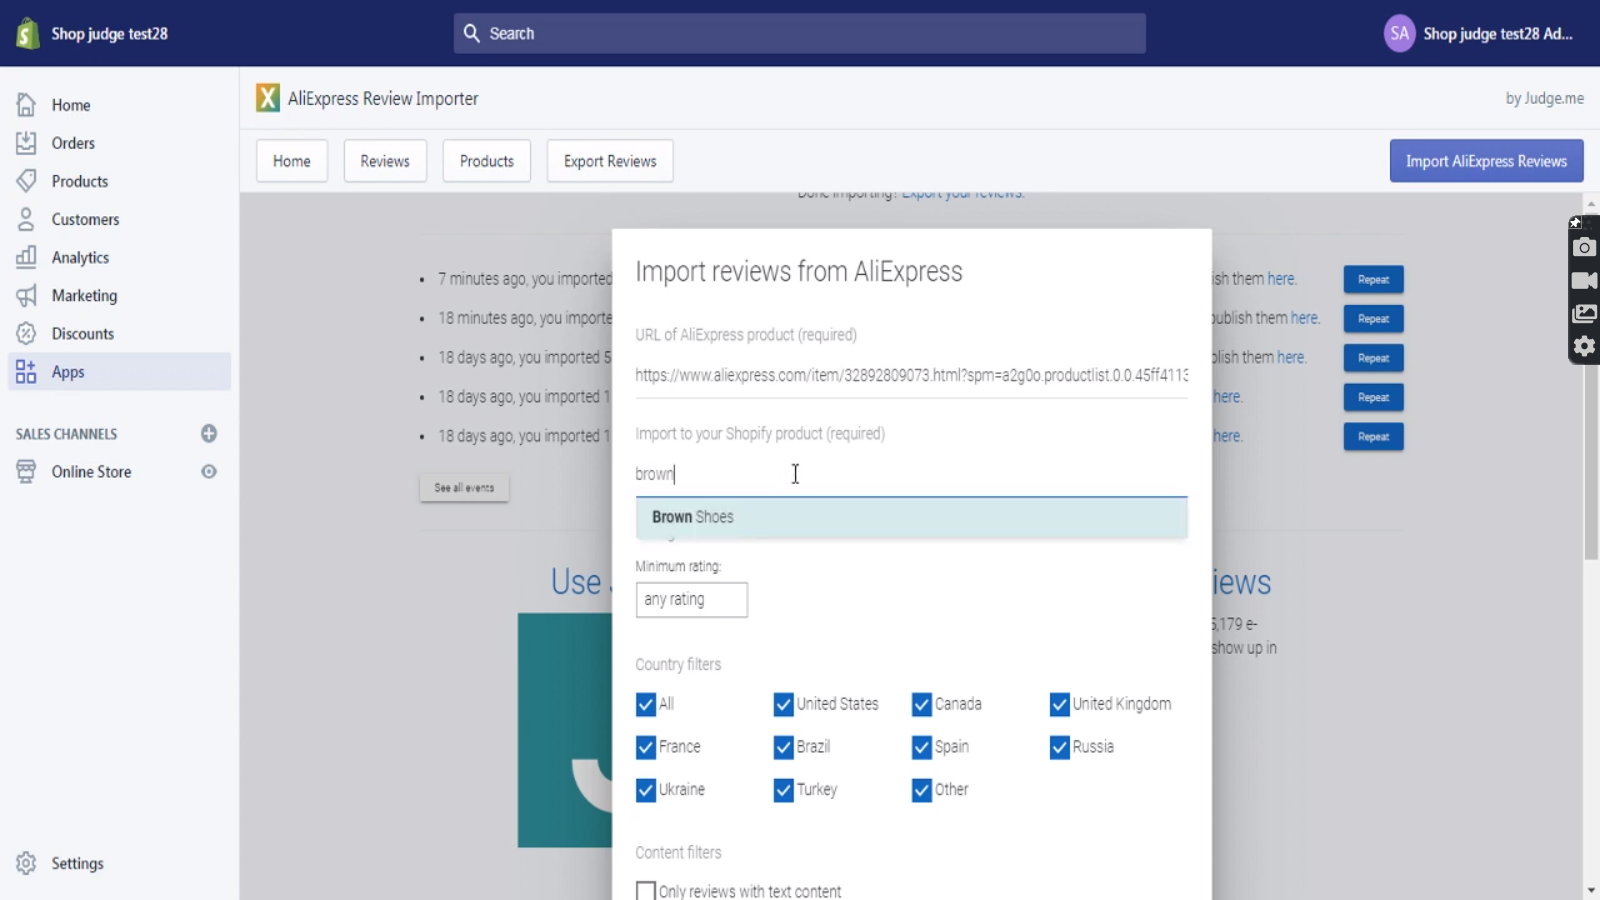1600x900 pixels.
Task: Click the plus icon beside Sales Channels
Action: tap(209, 433)
